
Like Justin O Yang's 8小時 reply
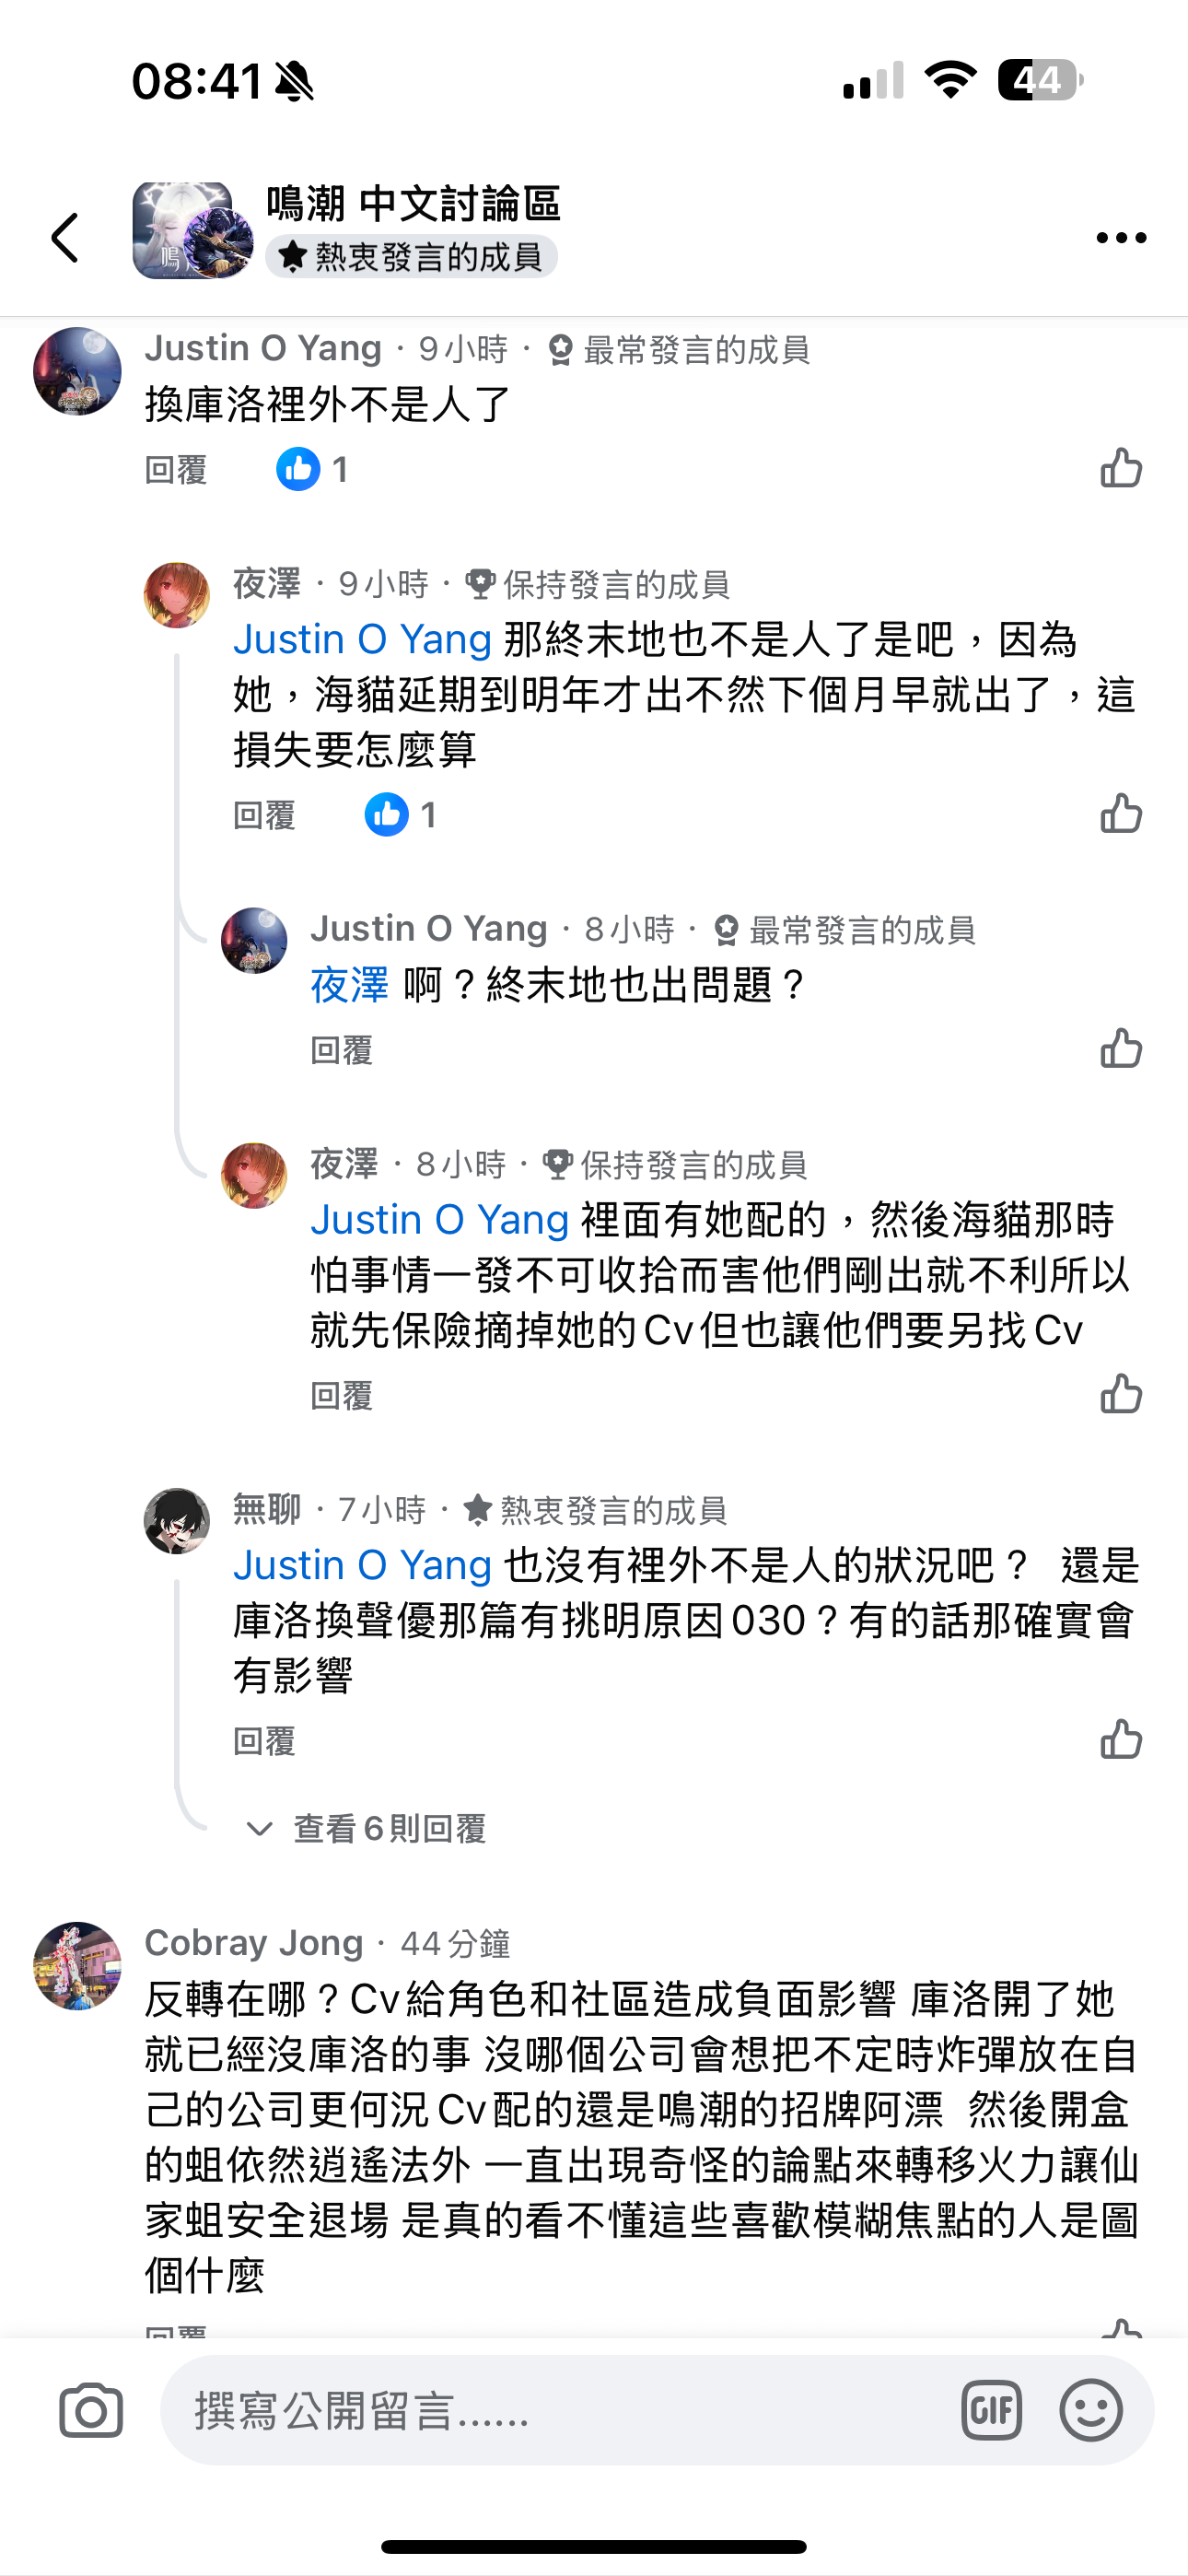1121,1049
